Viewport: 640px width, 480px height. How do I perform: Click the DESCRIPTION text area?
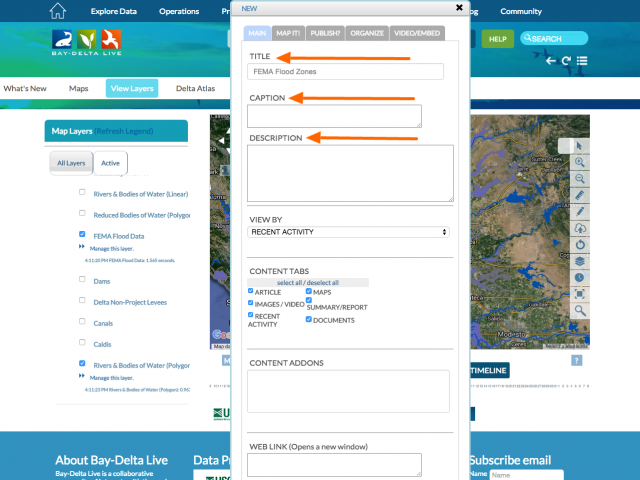tap(350, 173)
